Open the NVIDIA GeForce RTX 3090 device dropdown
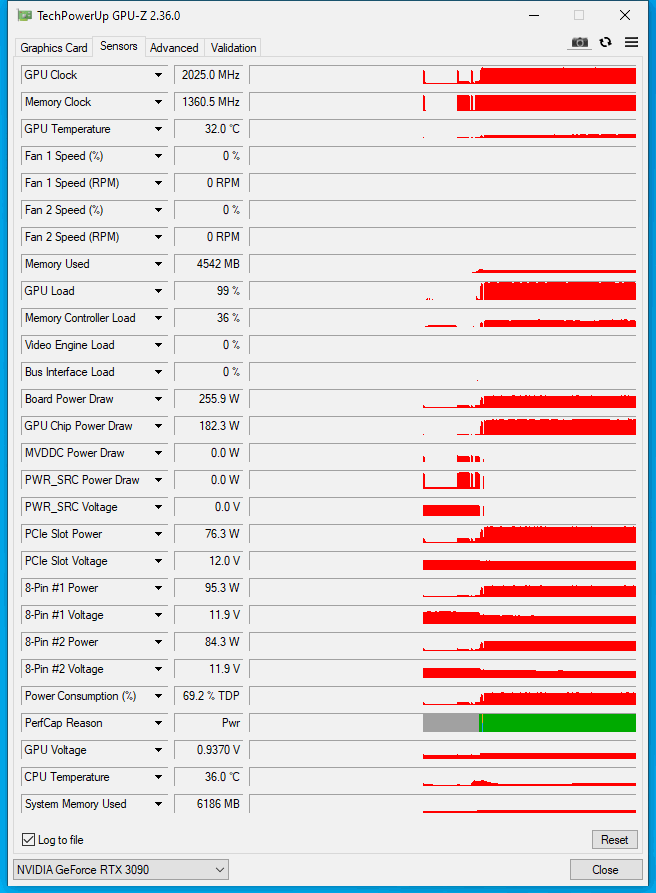 point(121,870)
